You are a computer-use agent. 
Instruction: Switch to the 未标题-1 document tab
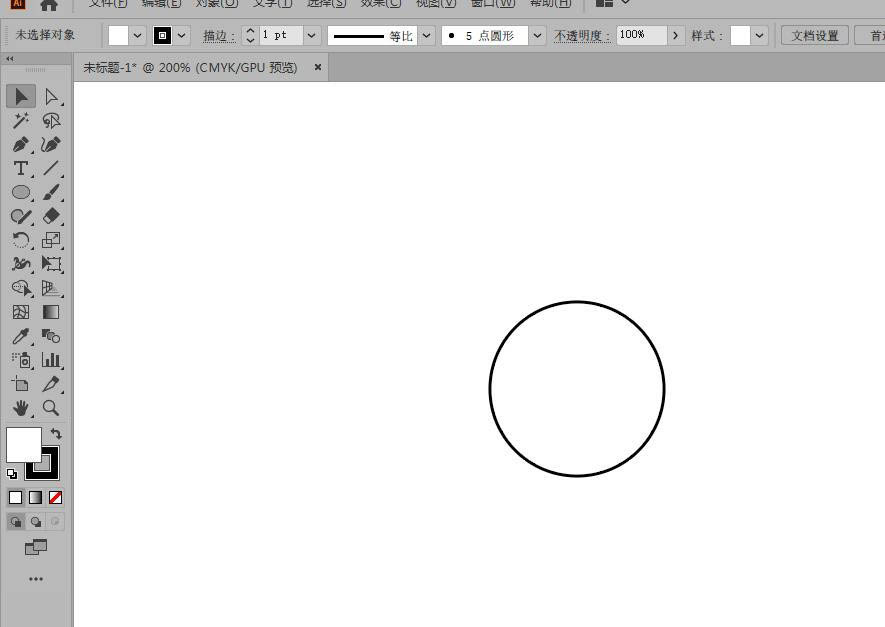pos(190,68)
